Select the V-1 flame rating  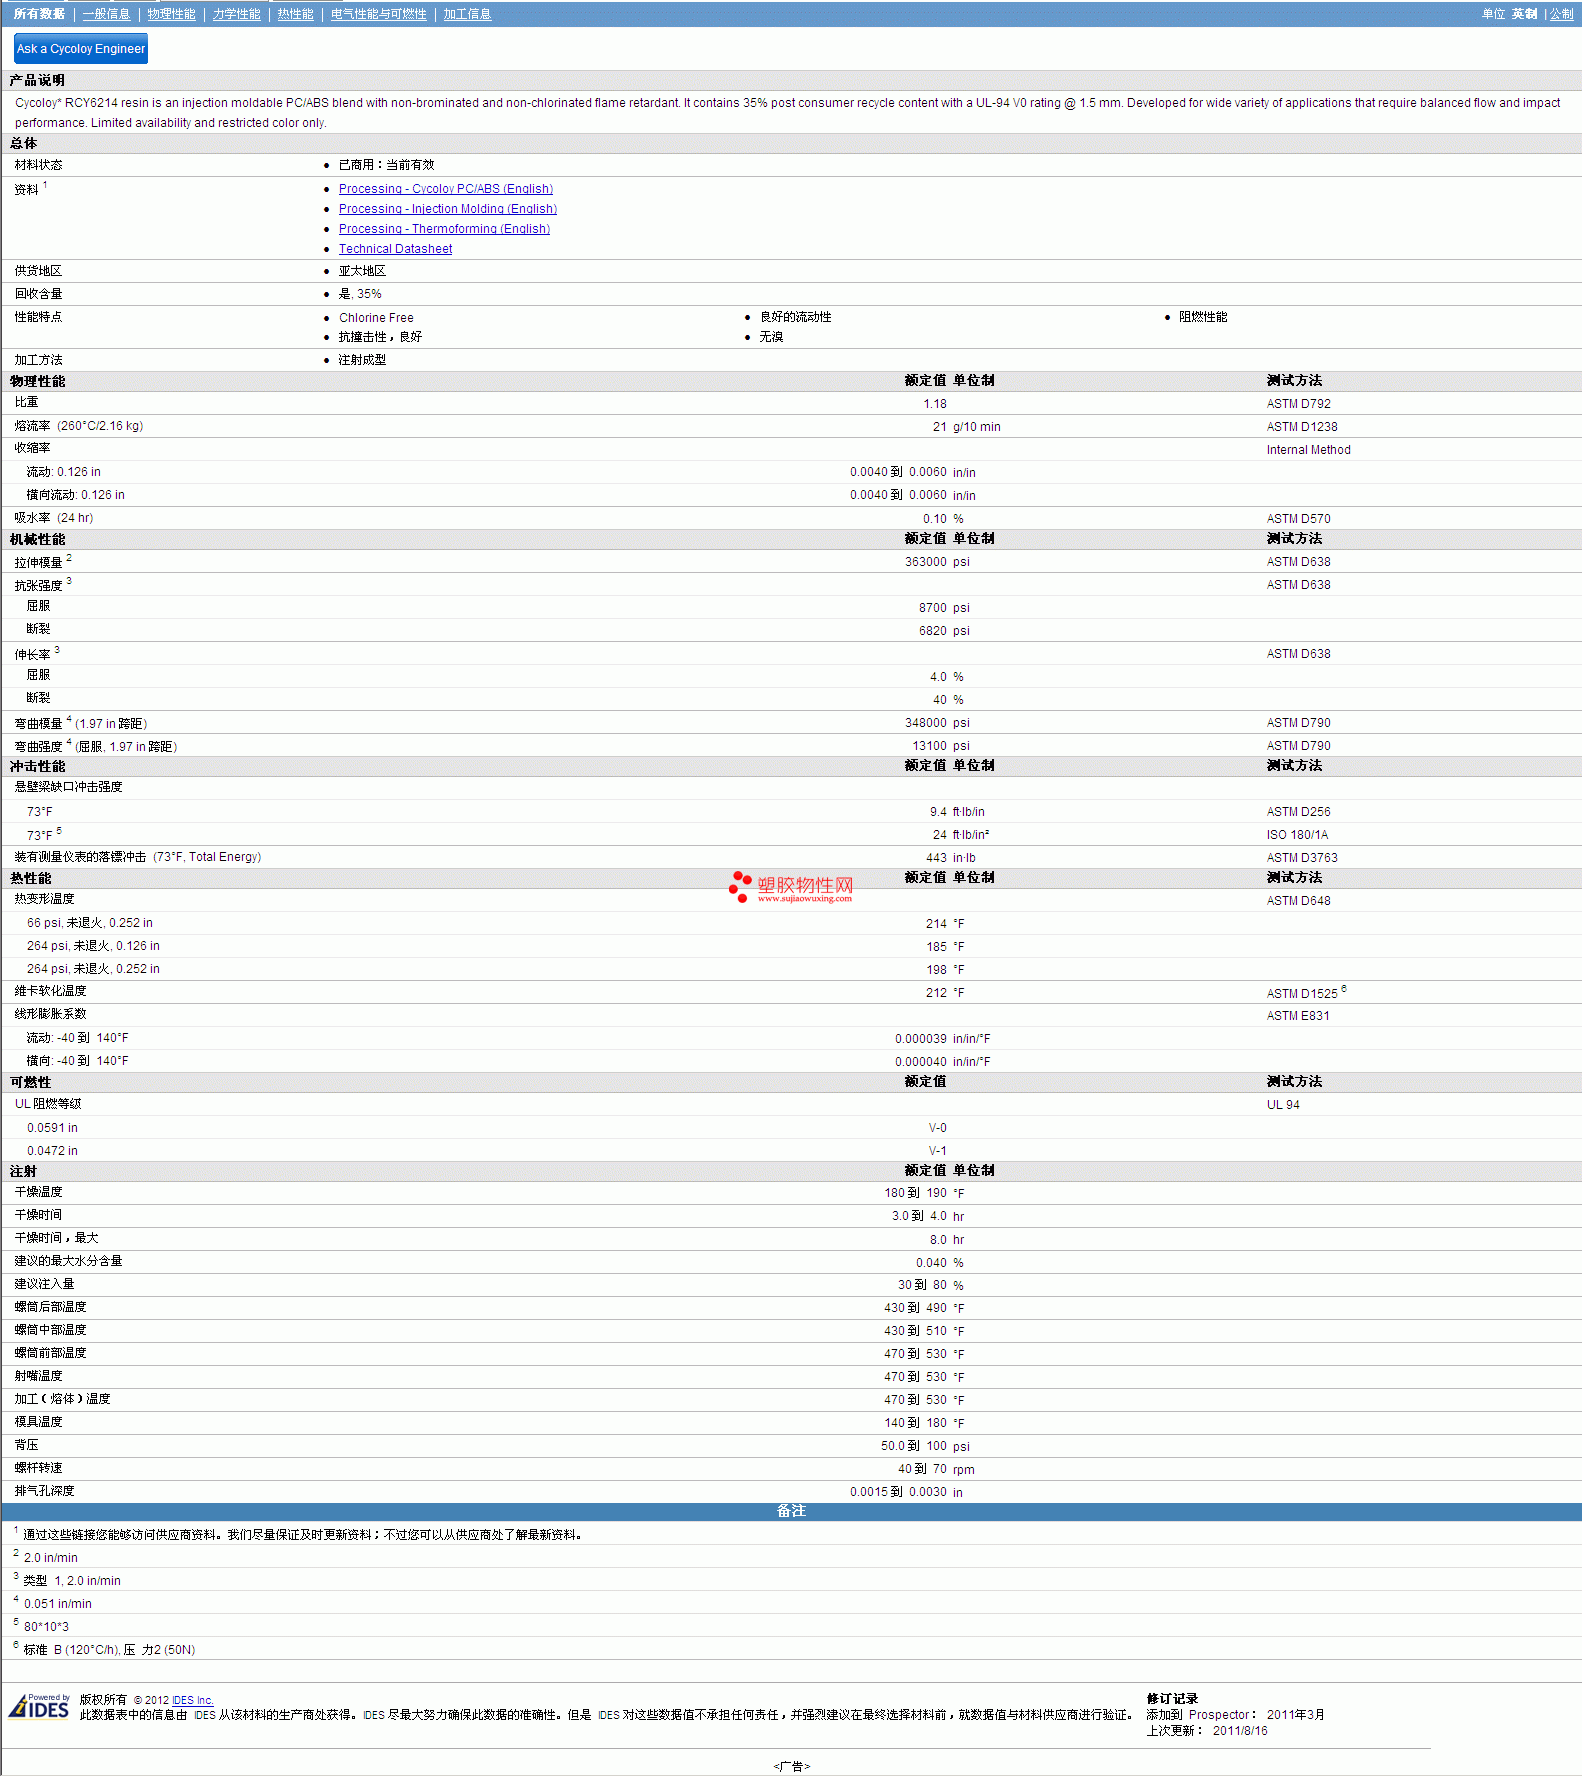(937, 1151)
